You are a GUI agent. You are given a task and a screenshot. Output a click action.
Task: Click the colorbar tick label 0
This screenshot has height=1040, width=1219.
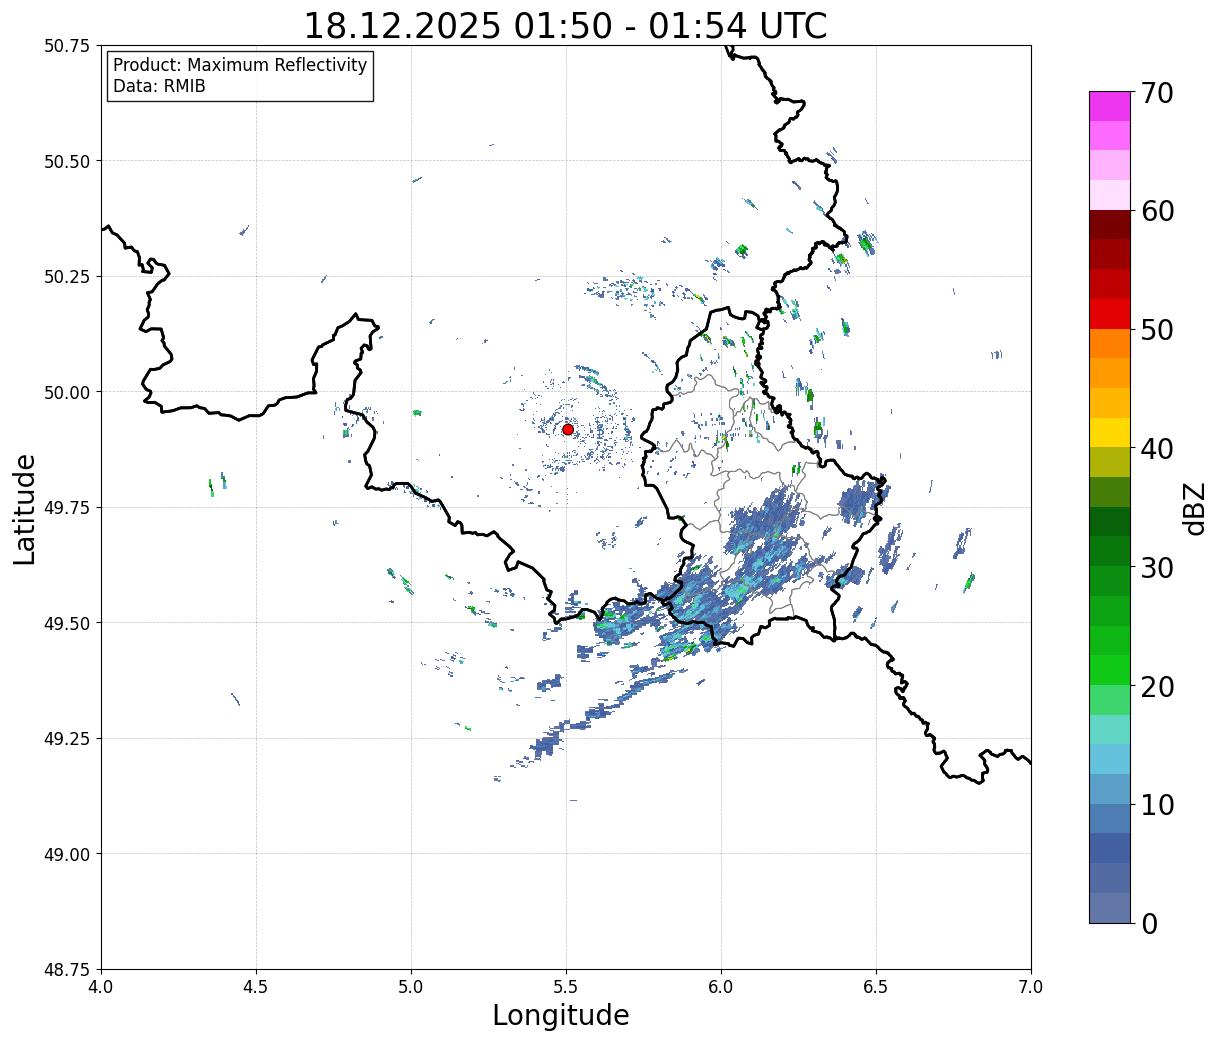(1149, 923)
